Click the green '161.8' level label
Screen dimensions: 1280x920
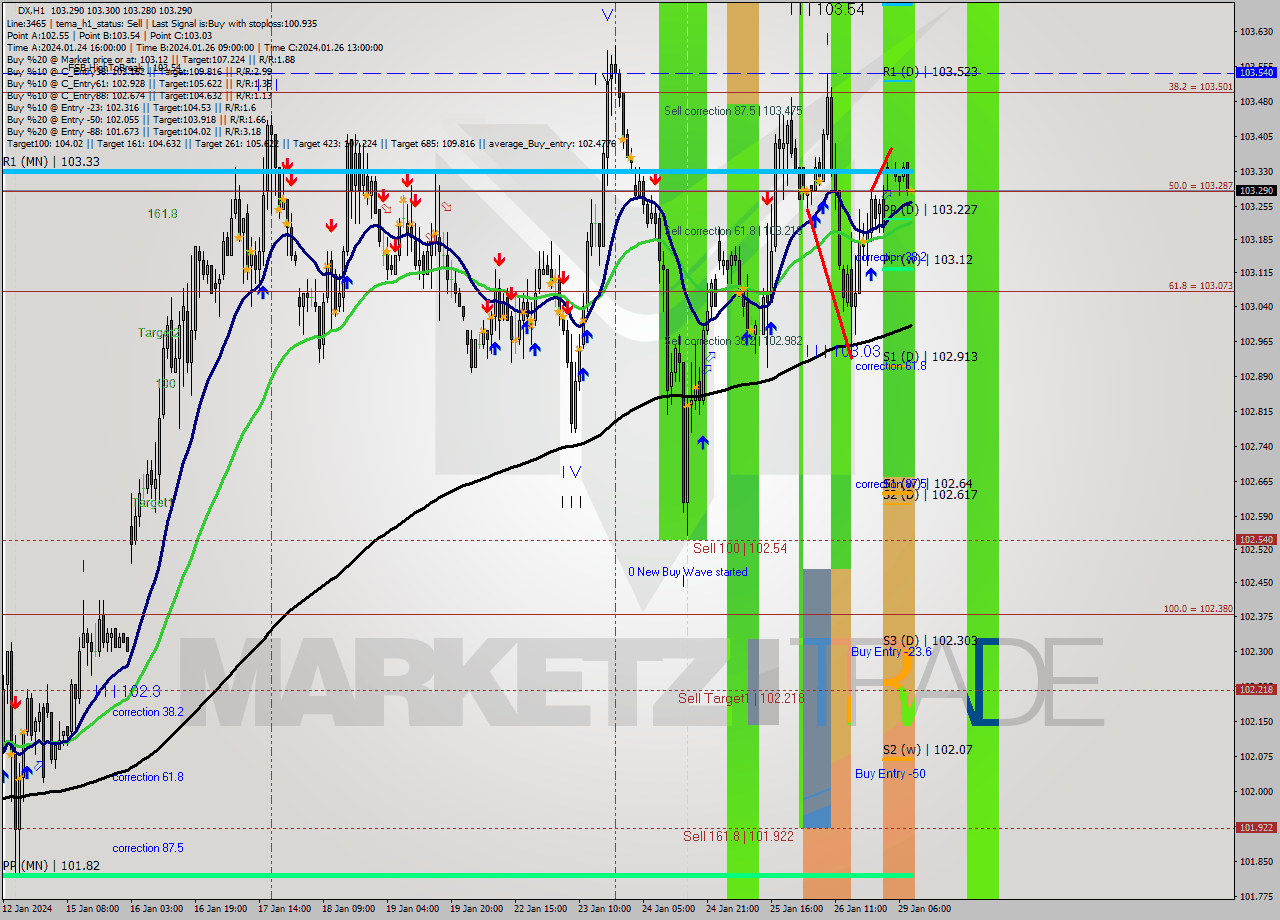pyautogui.click(x=162, y=214)
